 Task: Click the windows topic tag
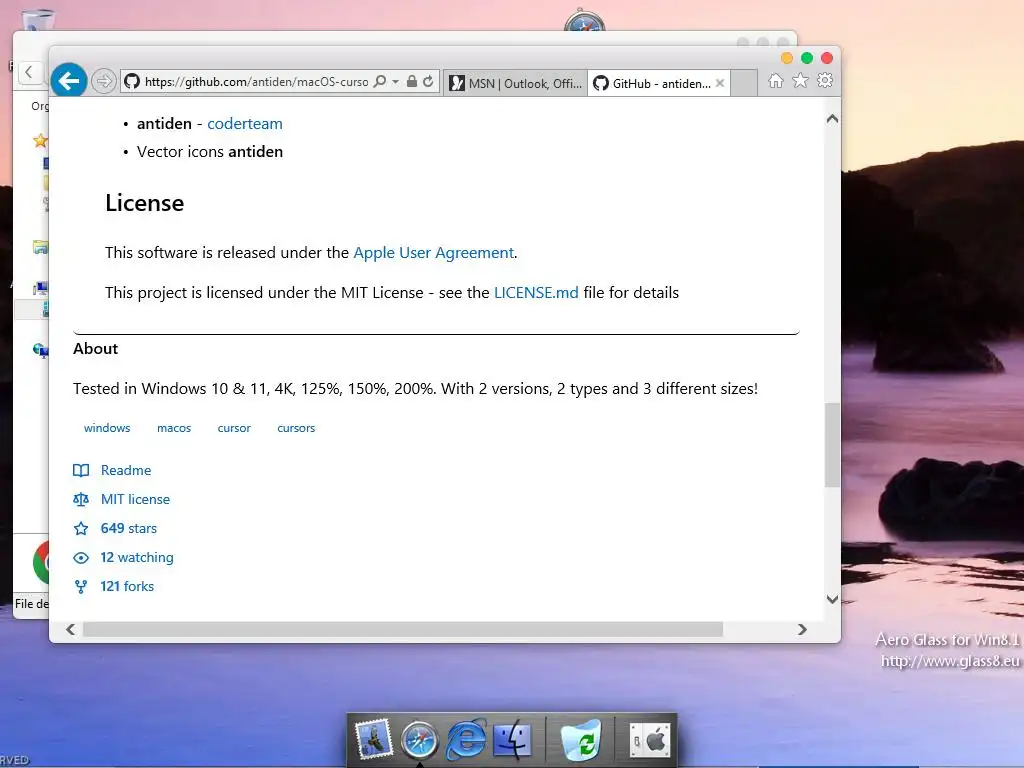pos(107,428)
